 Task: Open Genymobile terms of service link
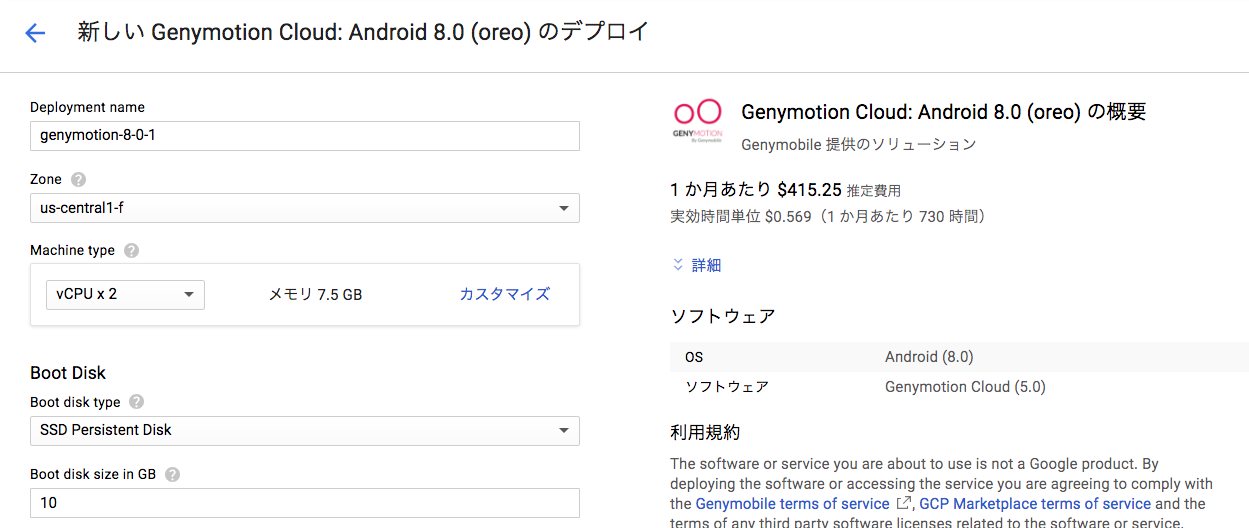click(x=792, y=503)
